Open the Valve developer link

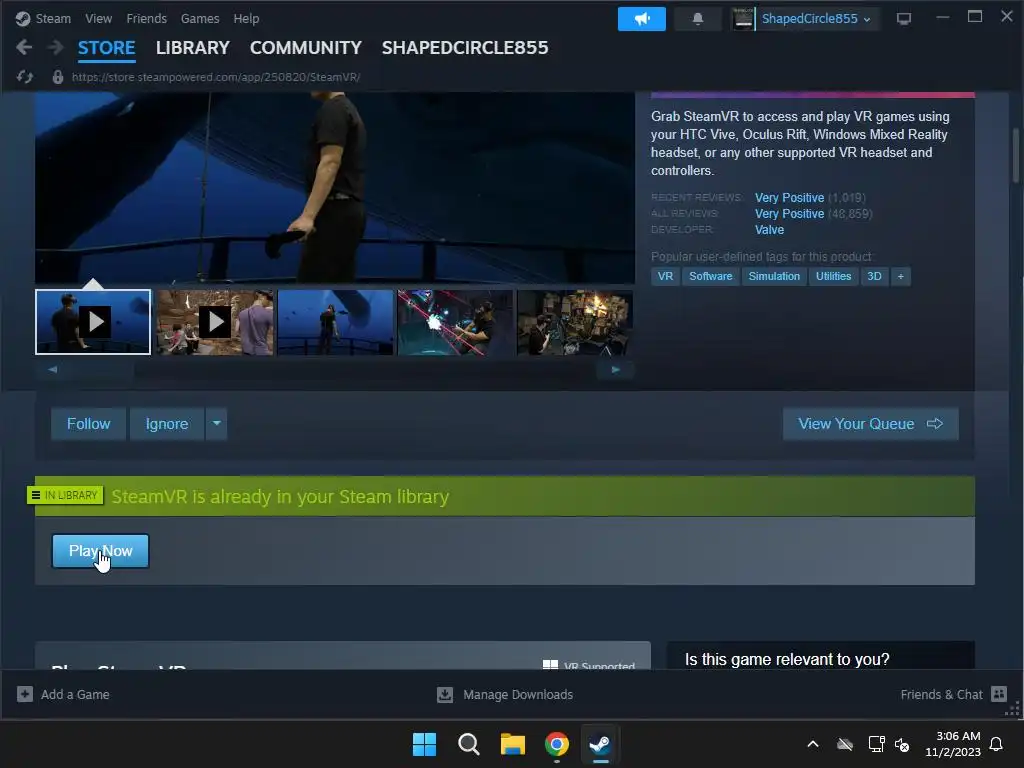pyautogui.click(x=769, y=230)
